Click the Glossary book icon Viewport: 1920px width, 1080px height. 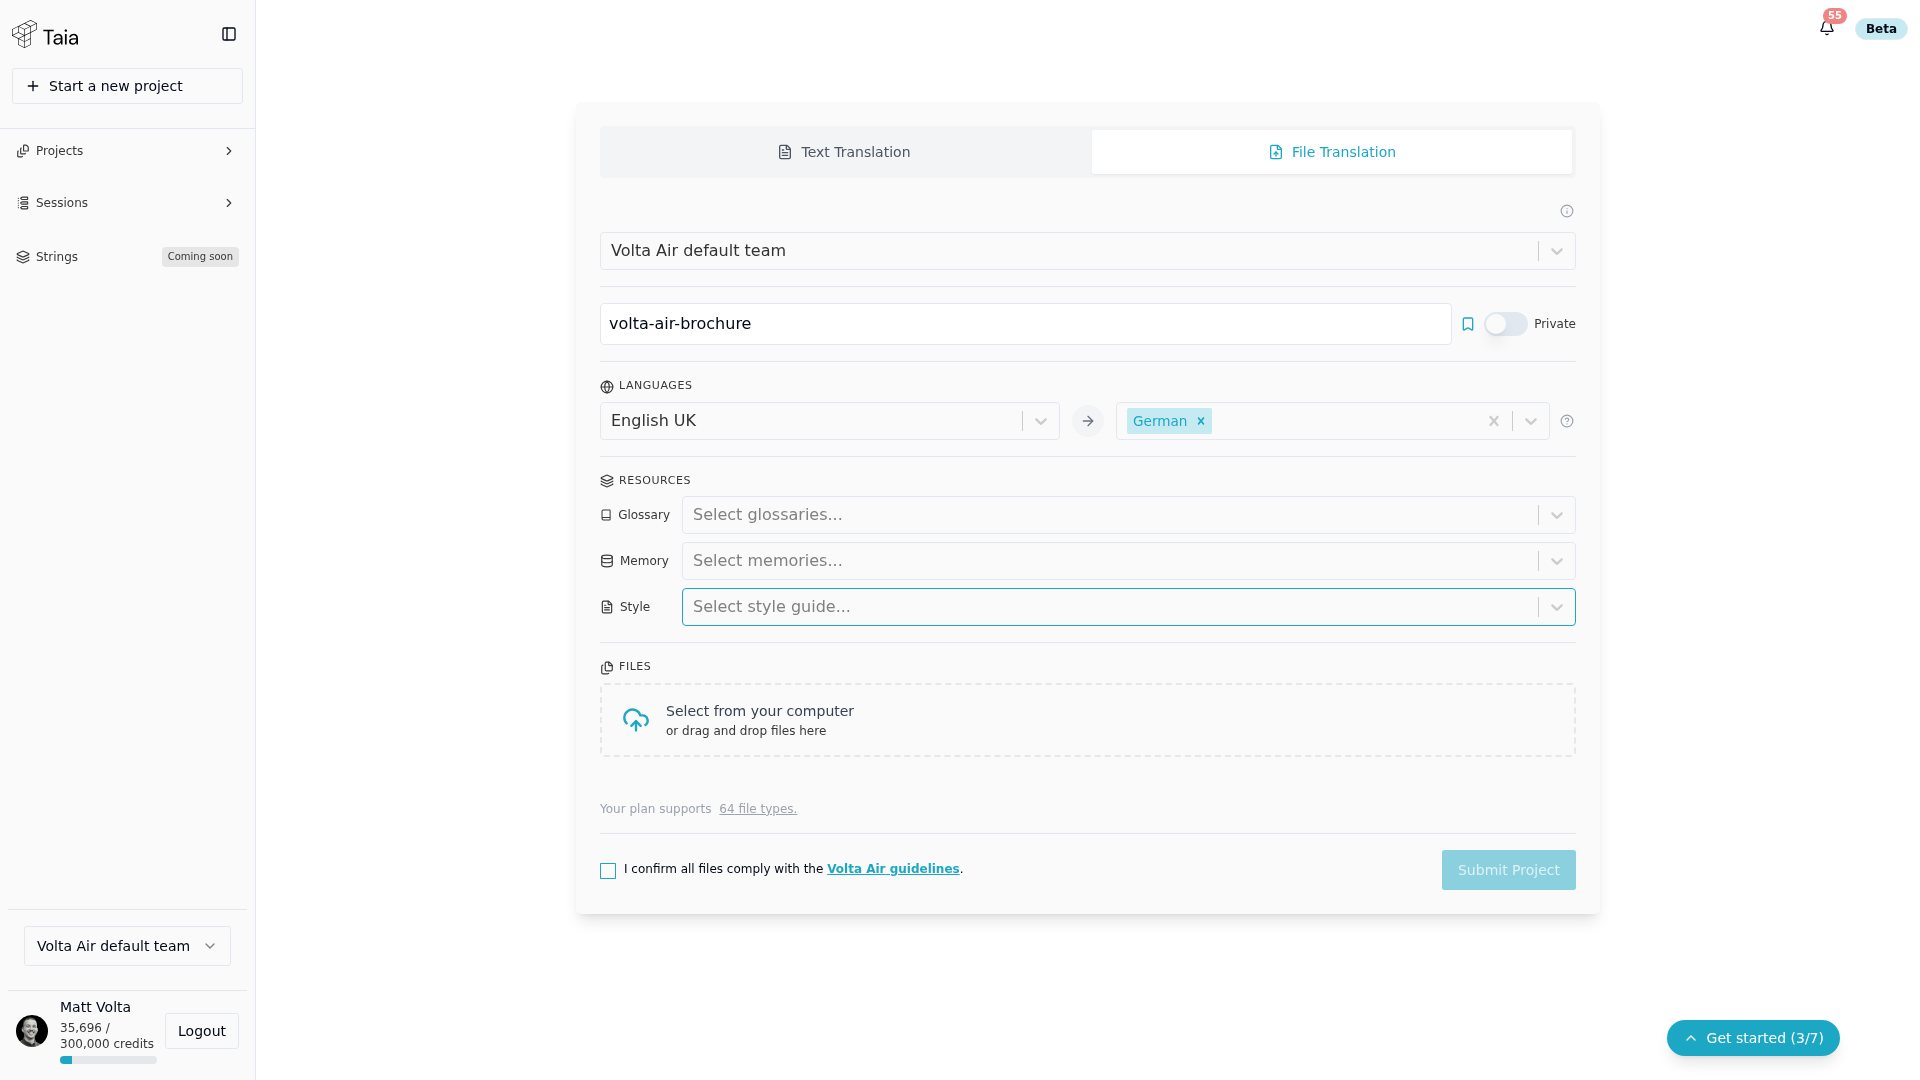(606, 515)
